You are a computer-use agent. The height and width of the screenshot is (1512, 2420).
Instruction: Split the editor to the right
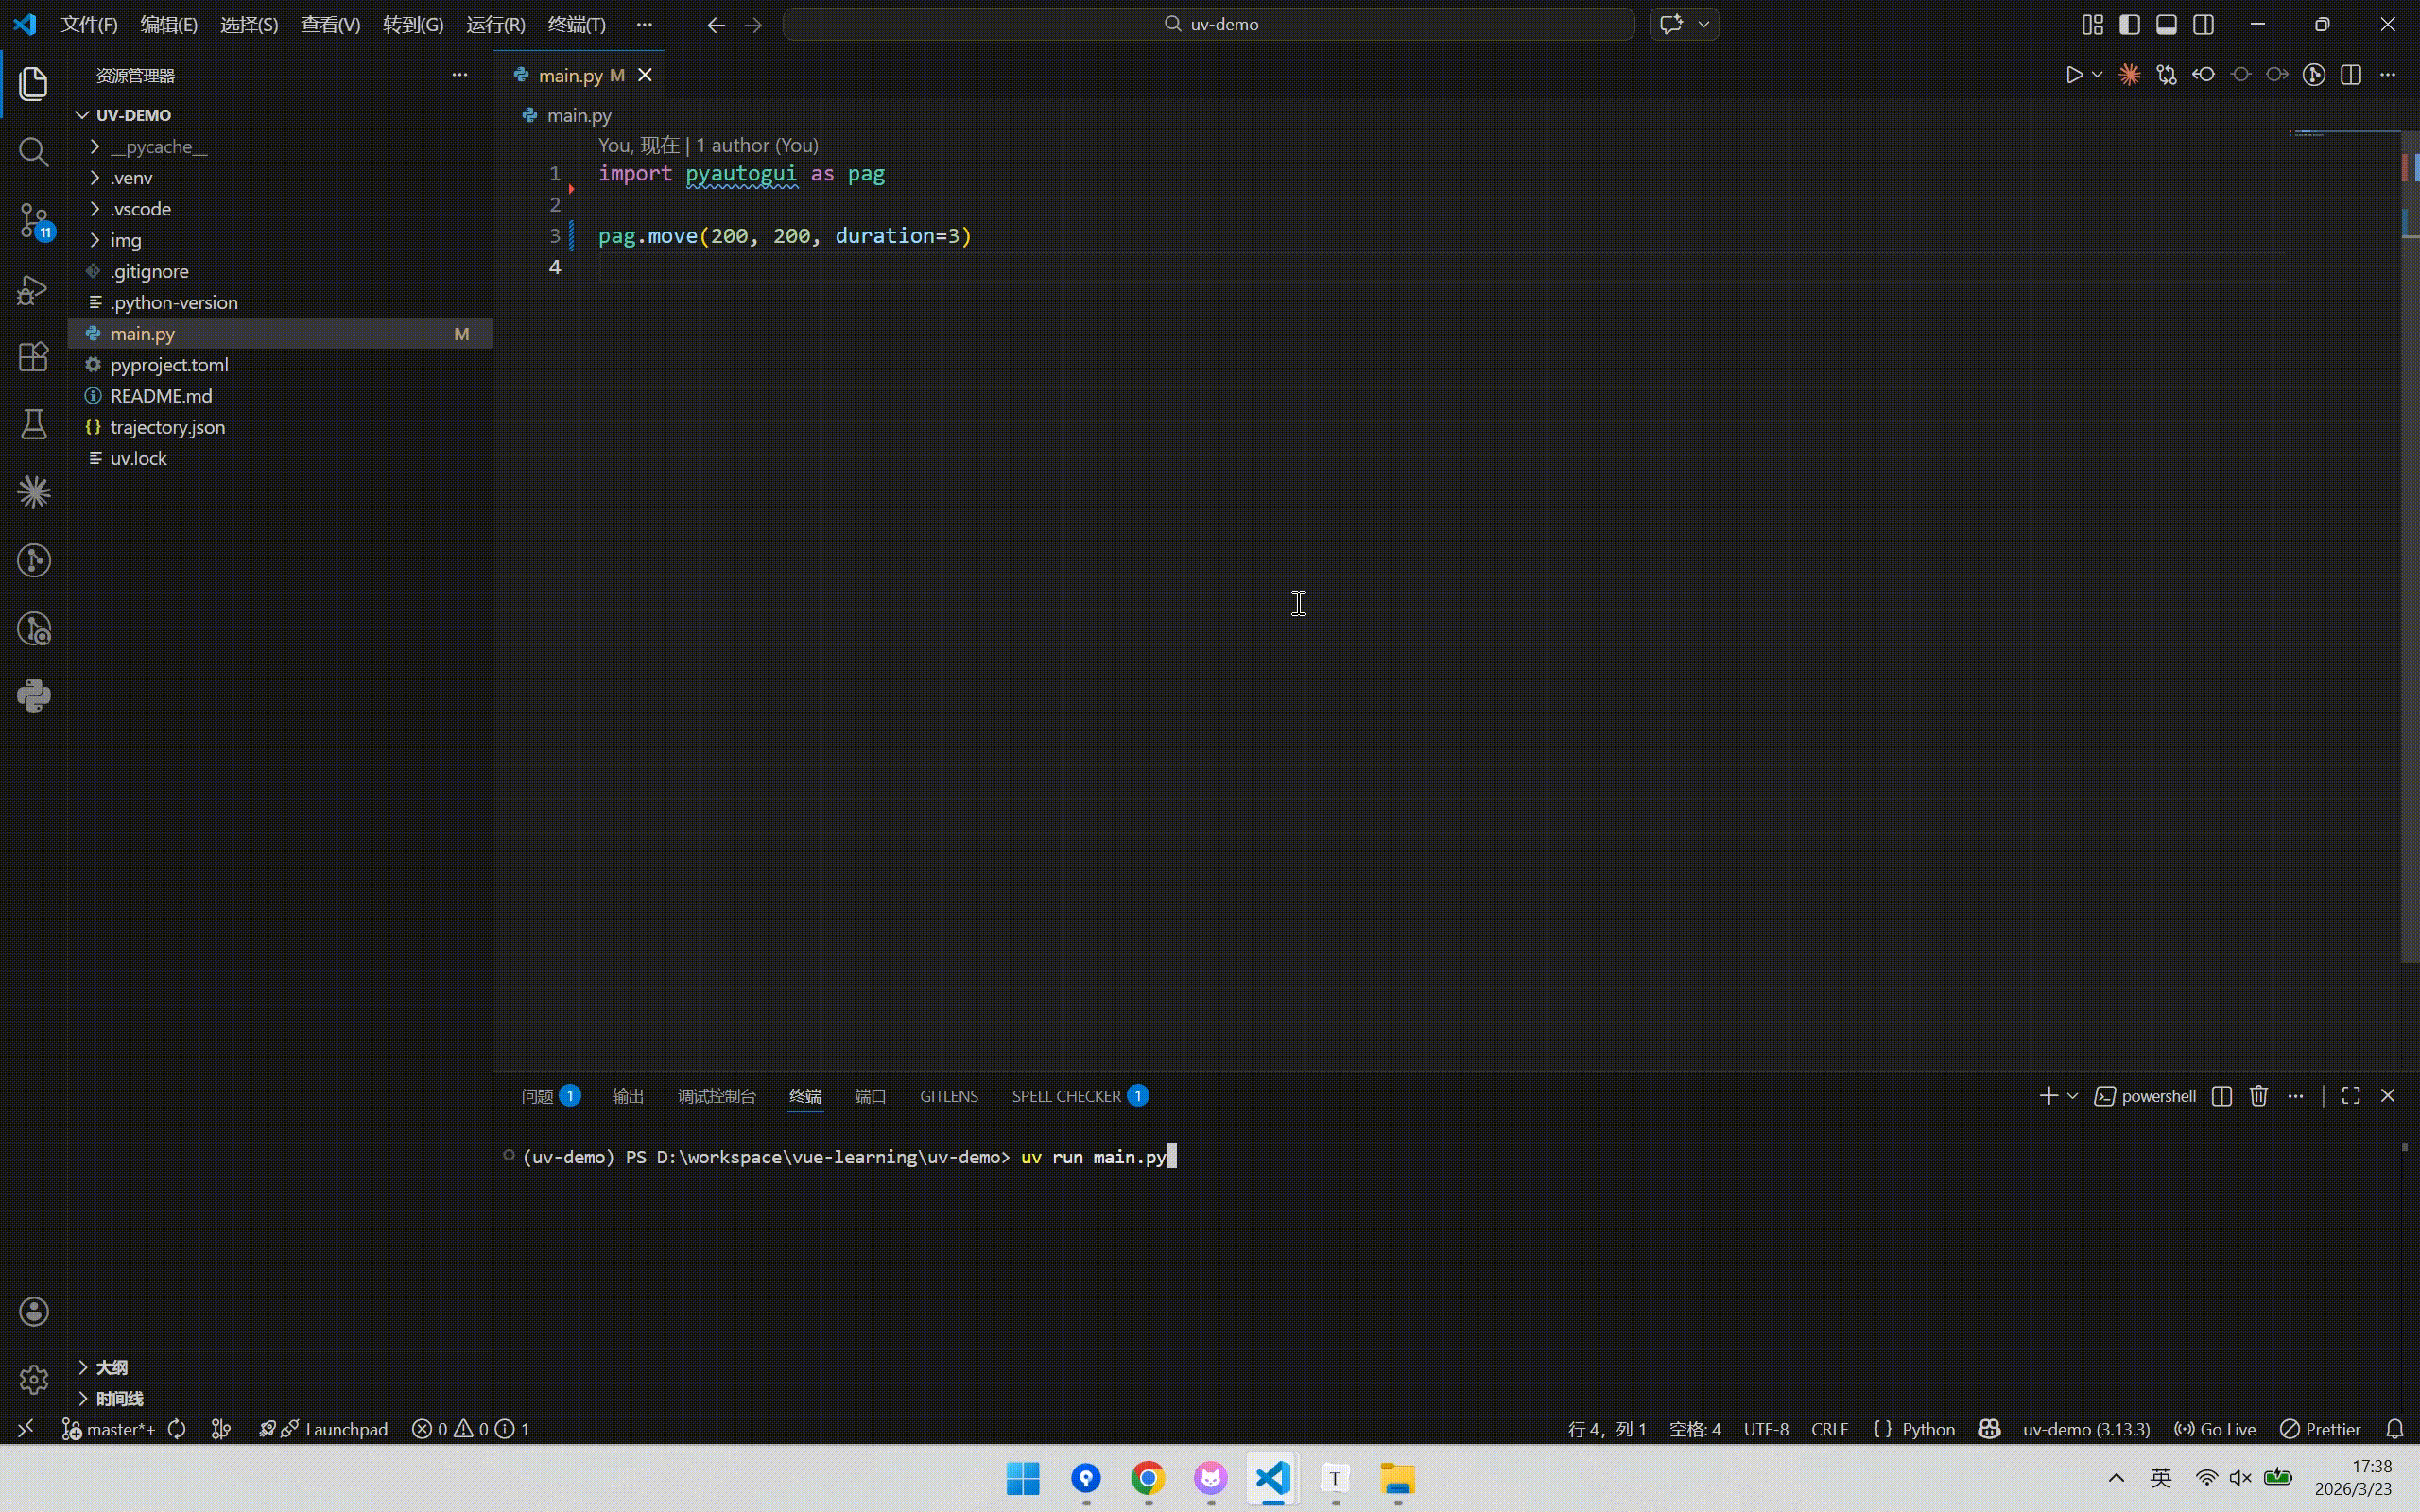coord(2351,75)
